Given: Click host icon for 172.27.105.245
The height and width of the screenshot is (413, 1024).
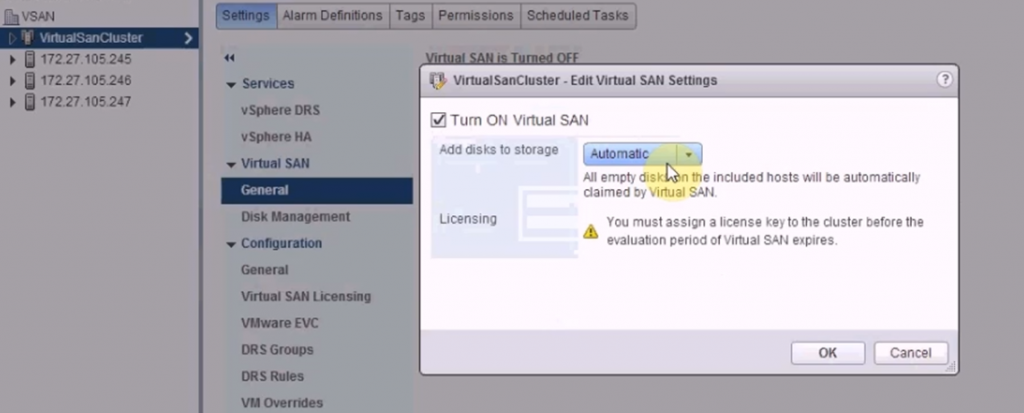Looking at the screenshot, I should [x=29, y=59].
